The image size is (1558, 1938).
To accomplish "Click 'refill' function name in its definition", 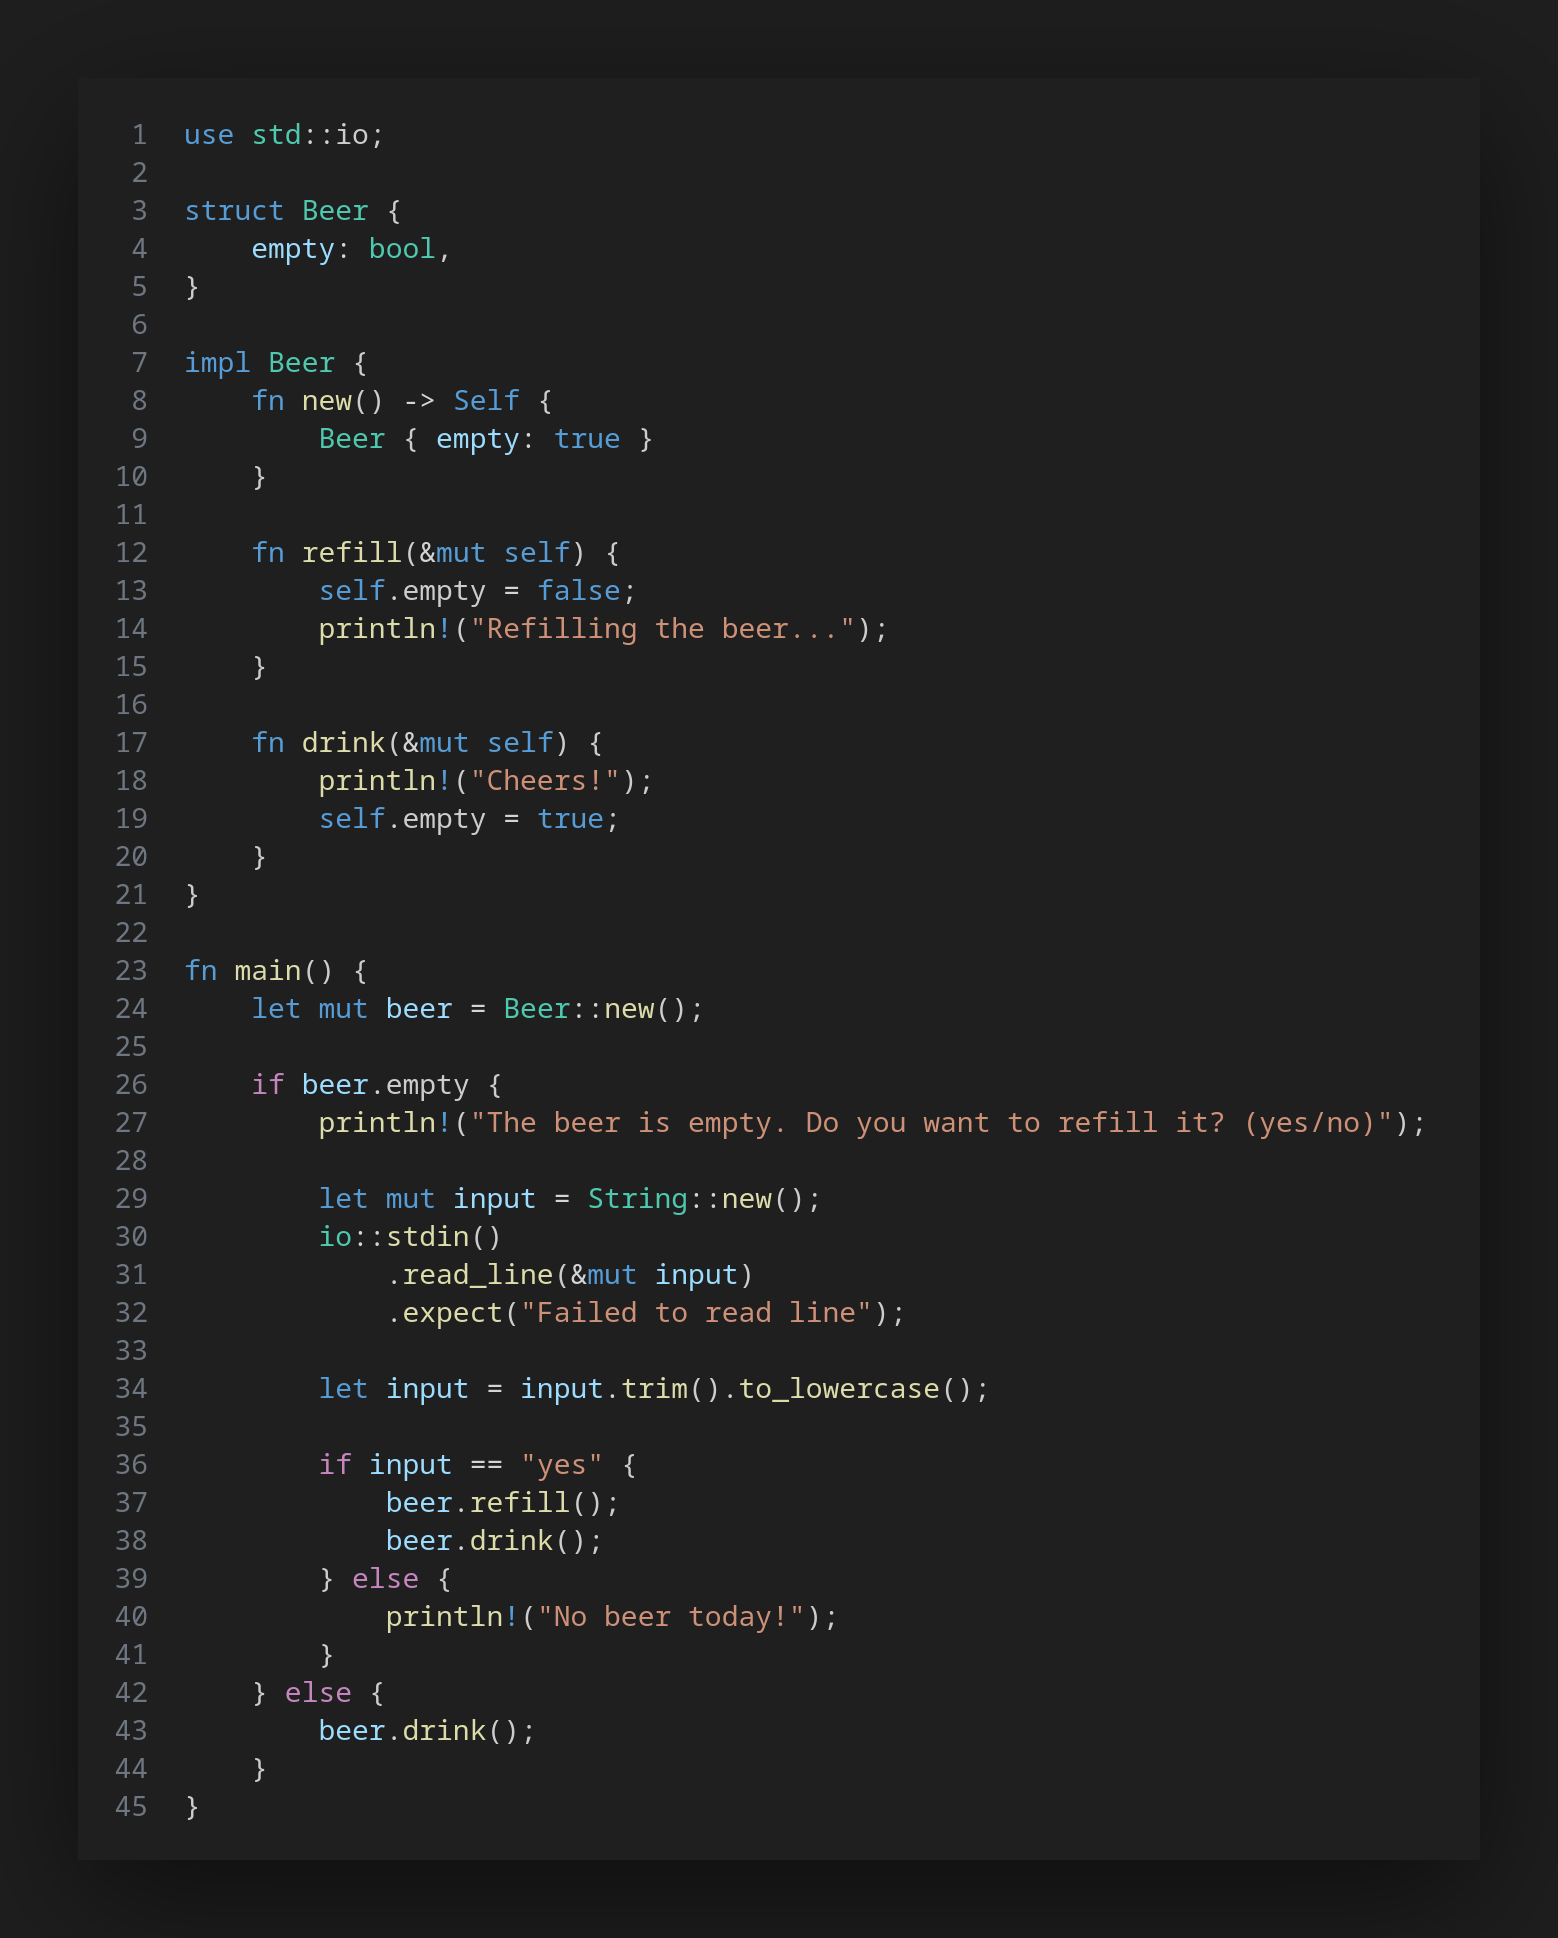I will tap(351, 553).
